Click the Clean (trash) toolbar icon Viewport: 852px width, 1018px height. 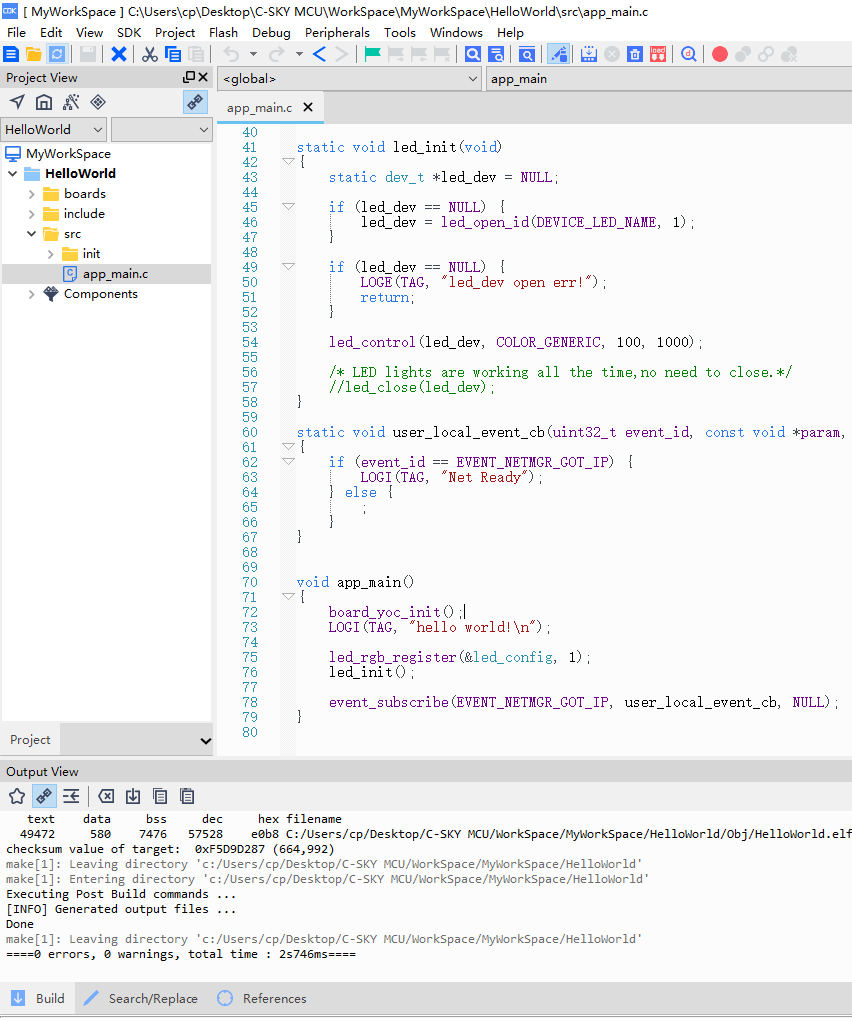click(635, 55)
